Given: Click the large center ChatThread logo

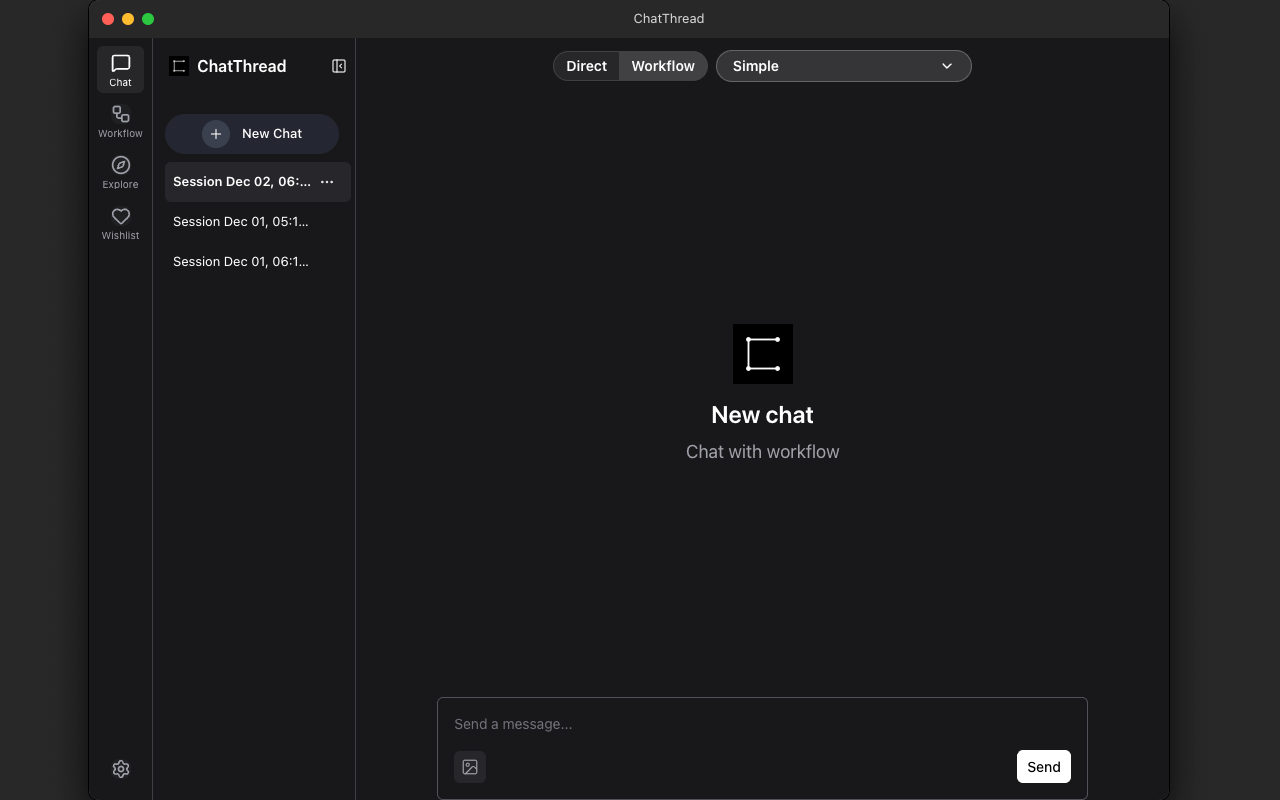Looking at the screenshot, I should coord(763,354).
